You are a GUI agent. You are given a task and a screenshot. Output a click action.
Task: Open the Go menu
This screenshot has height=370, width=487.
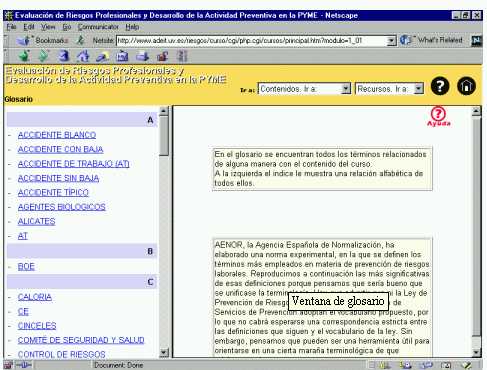(67, 27)
